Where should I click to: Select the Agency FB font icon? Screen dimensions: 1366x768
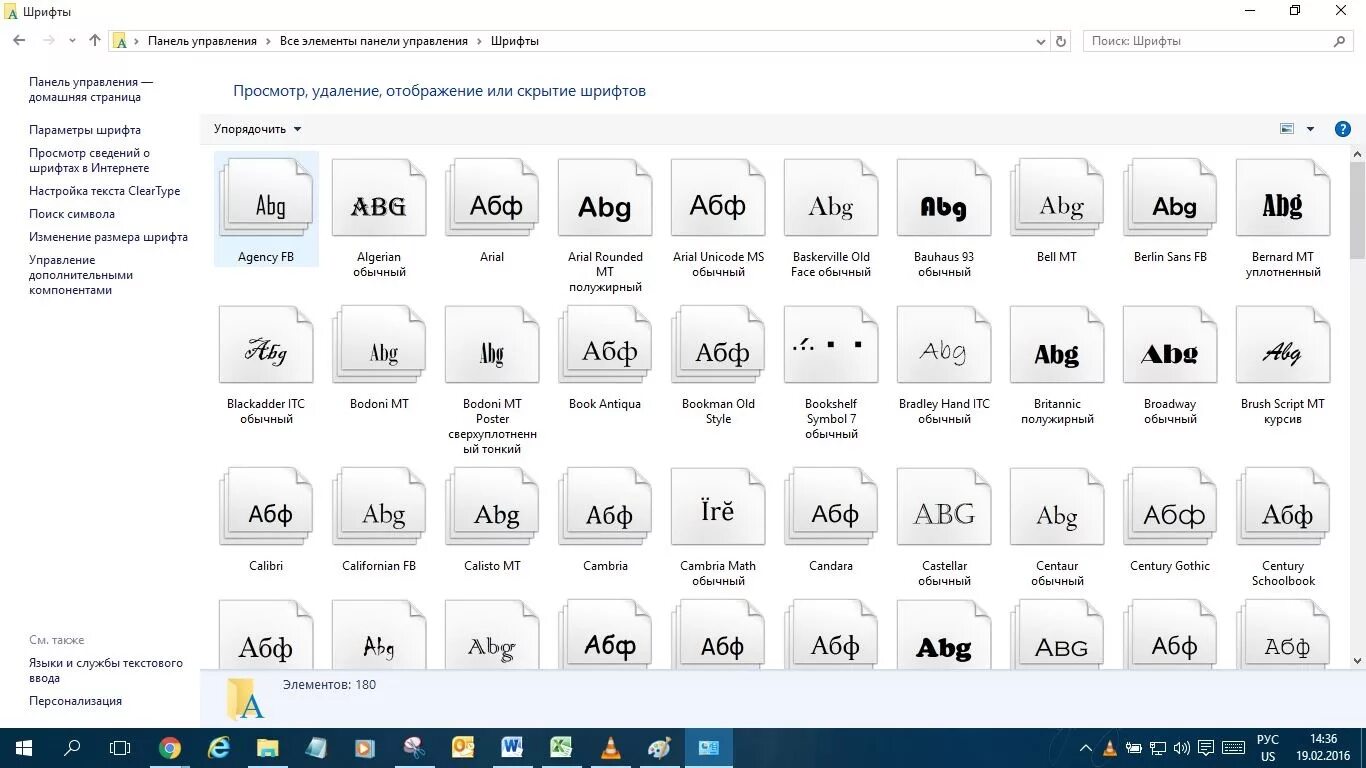[266, 197]
